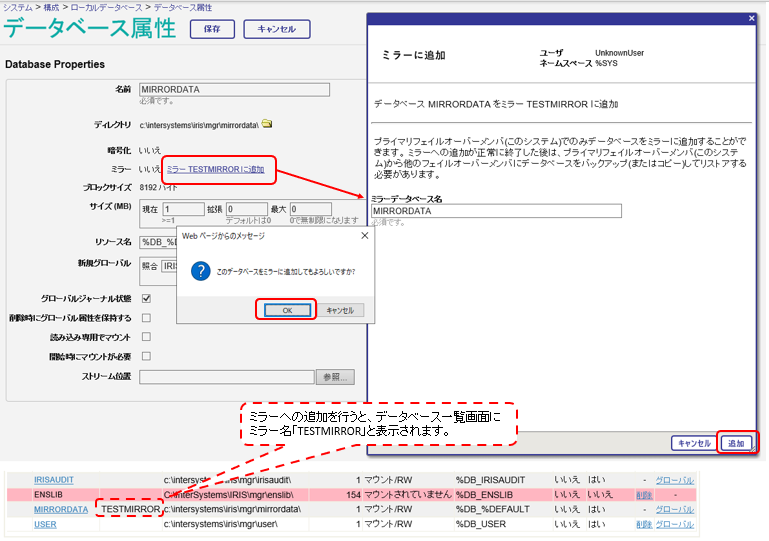Click the 削除 link in the USER row
769x541 pixels.
point(644,524)
